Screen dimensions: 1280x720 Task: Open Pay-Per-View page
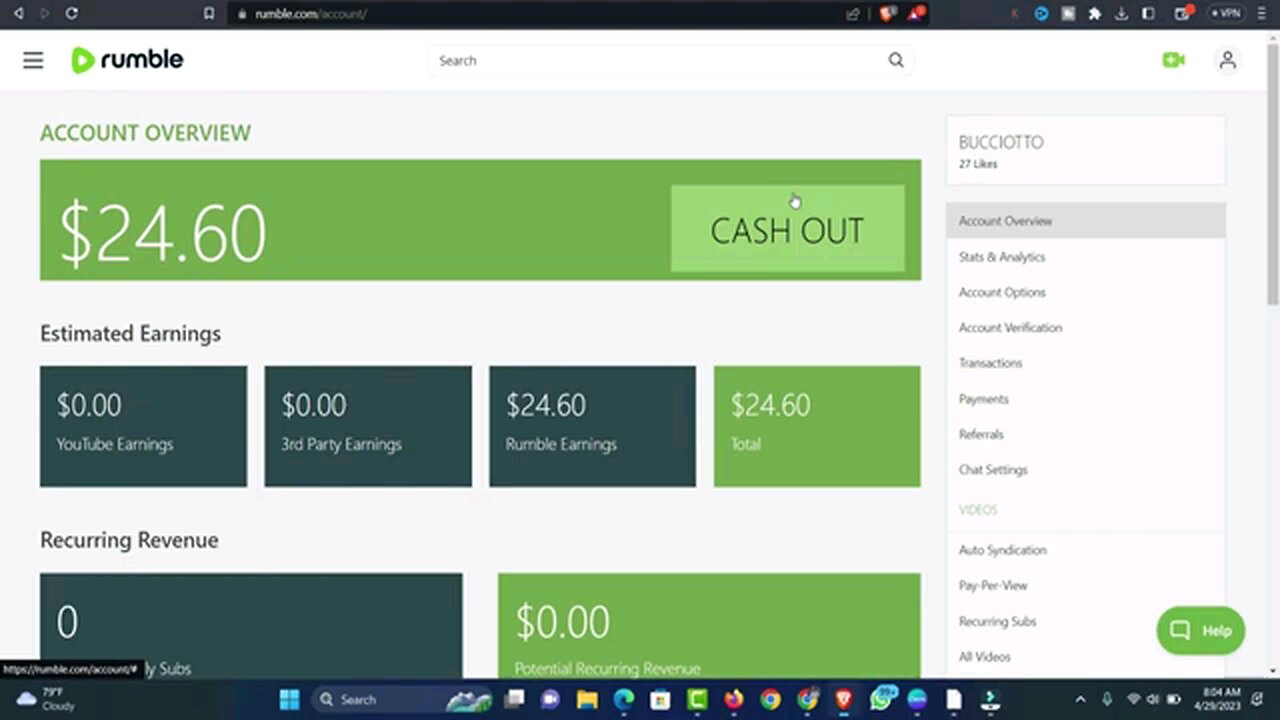(x=993, y=586)
